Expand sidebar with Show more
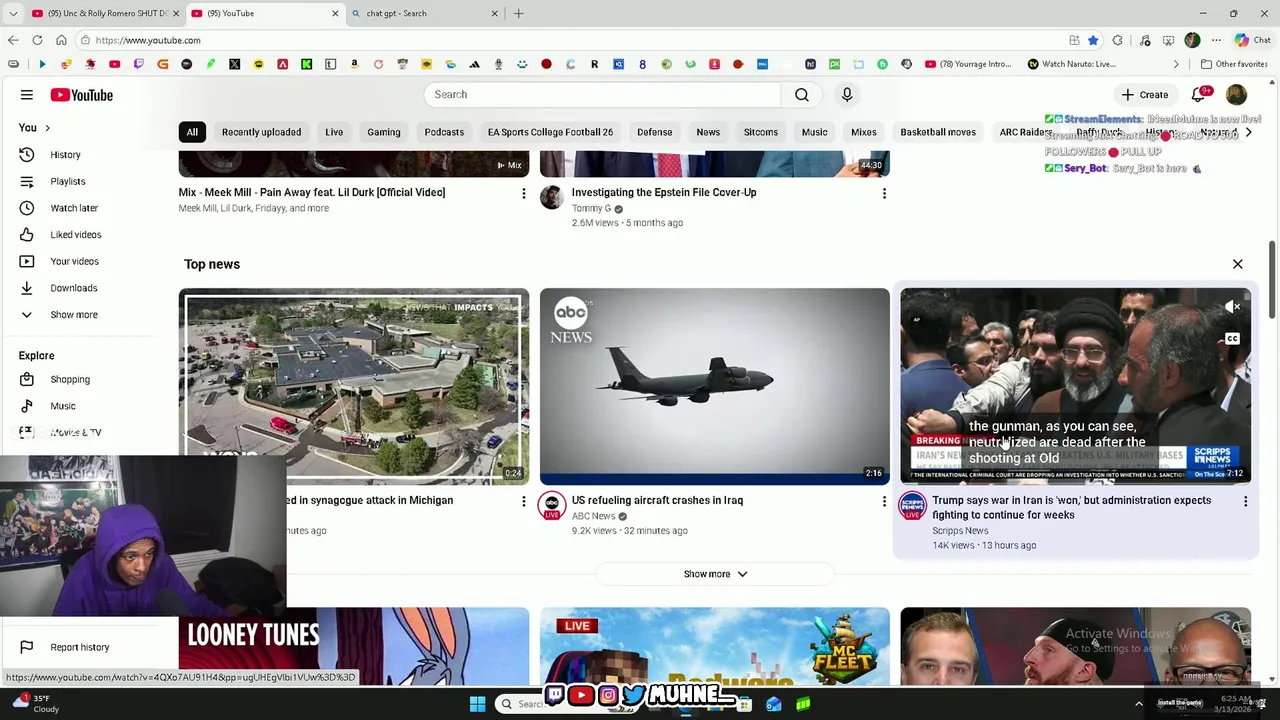 [x=73, y=314]
